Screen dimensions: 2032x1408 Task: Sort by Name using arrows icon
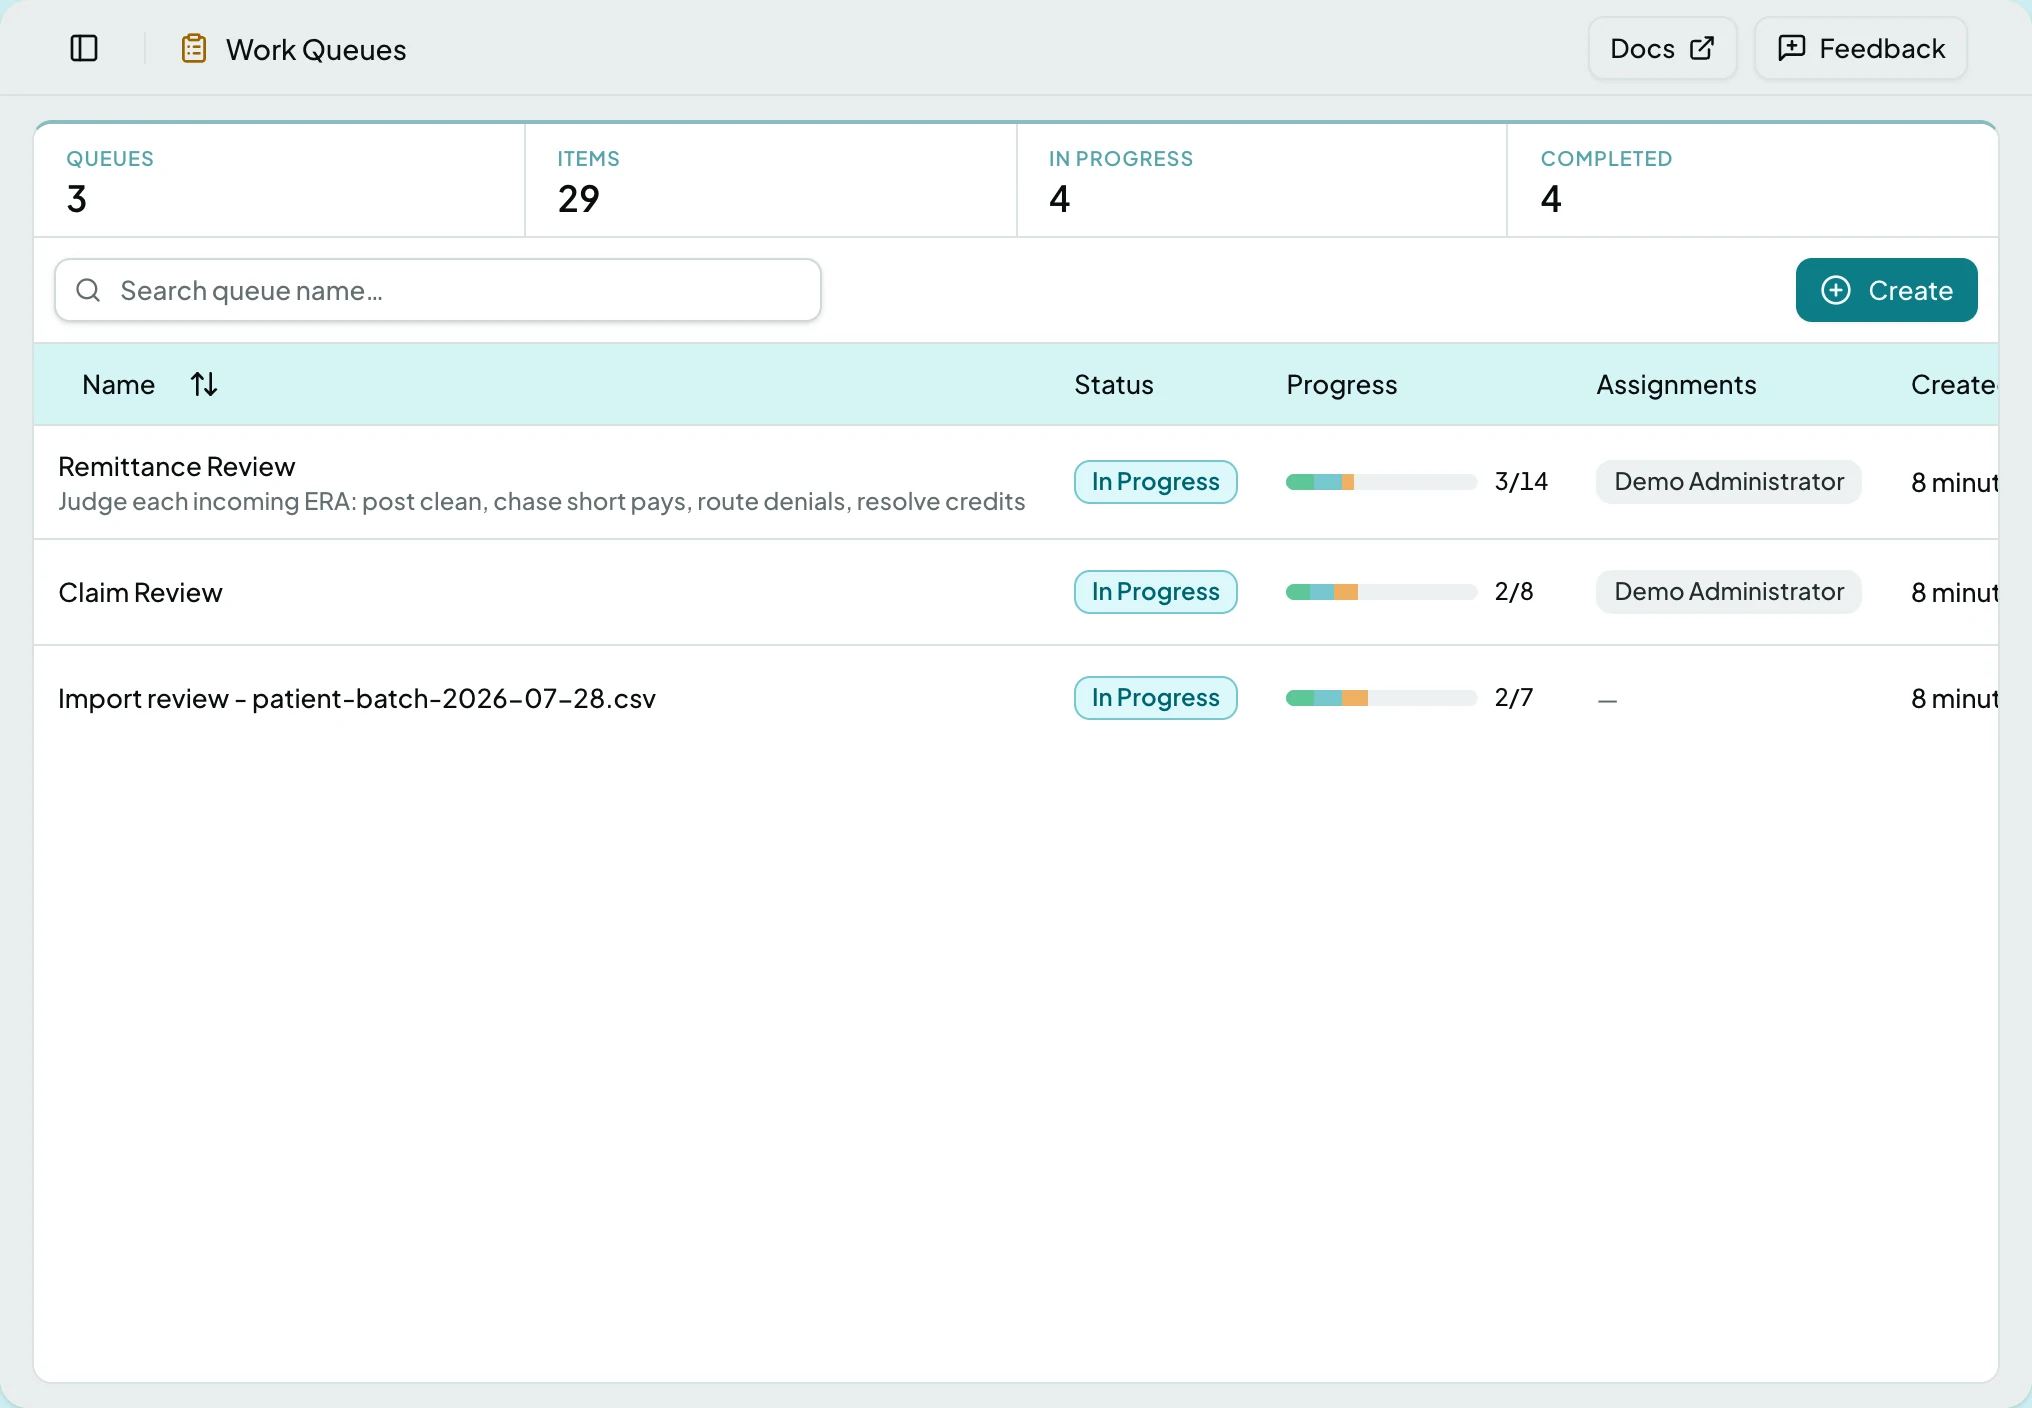204,384
